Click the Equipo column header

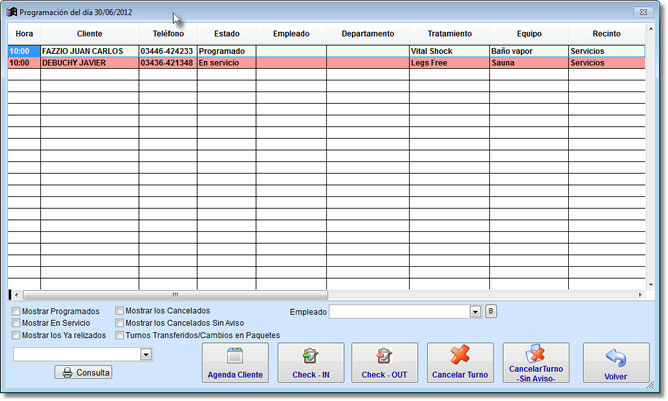529,34
